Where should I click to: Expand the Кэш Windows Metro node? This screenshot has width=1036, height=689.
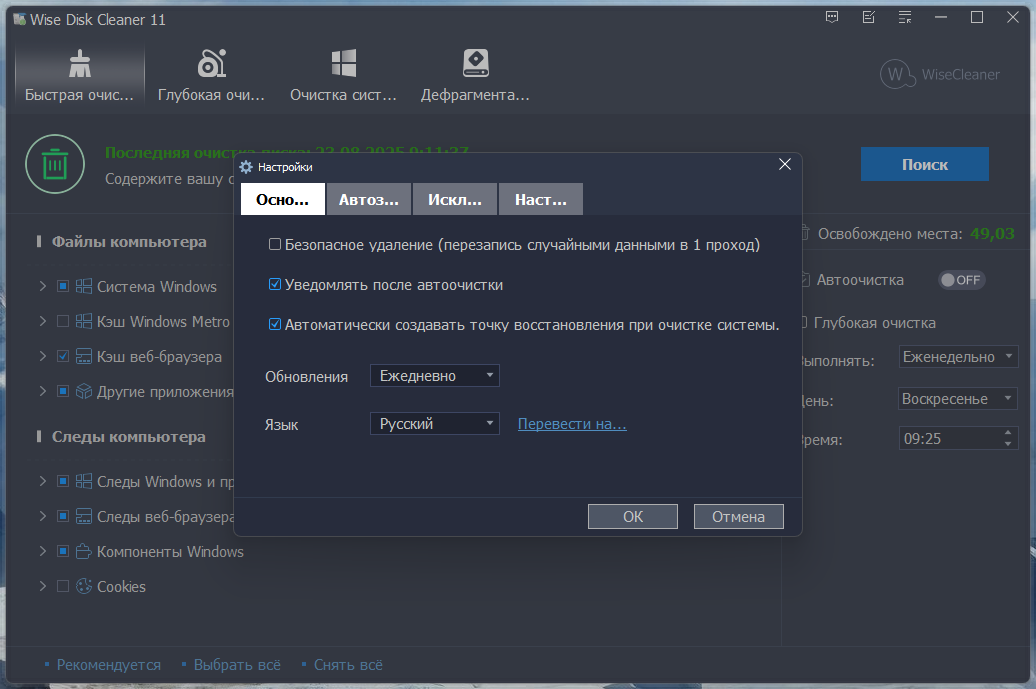[43, 321]
